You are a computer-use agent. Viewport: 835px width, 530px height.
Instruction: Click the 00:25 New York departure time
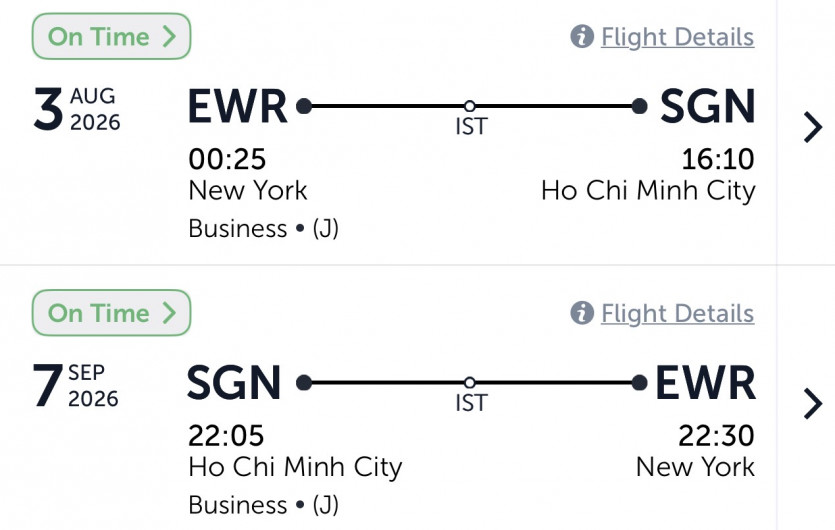tap(228, 159)
